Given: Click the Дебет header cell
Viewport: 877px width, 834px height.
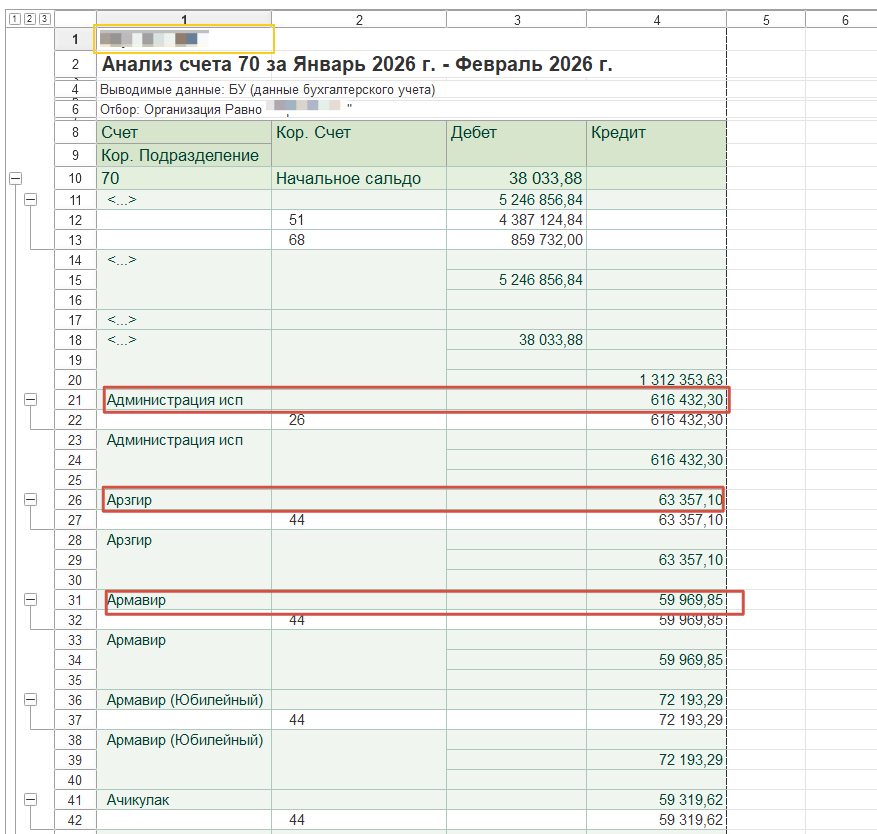Looking at the screenshot, I should tap(517, 144).
